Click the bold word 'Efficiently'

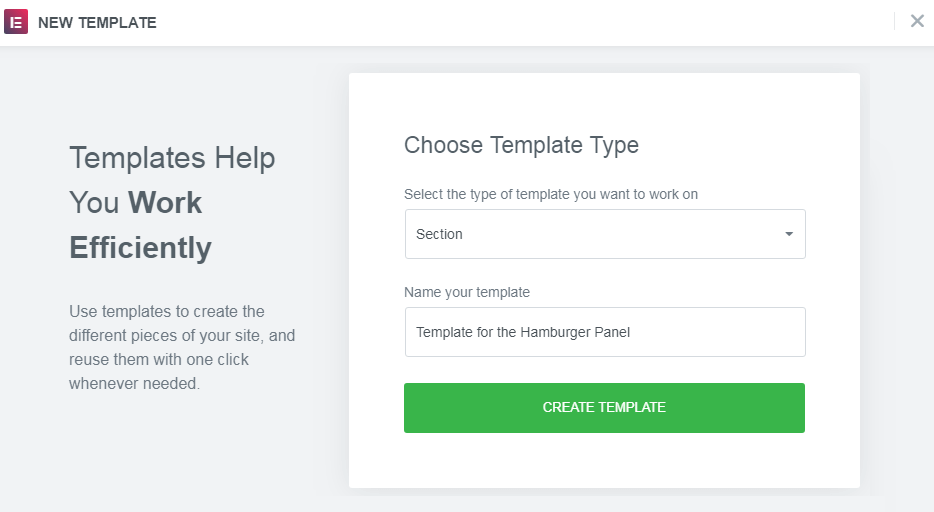[x=140, y=248]
